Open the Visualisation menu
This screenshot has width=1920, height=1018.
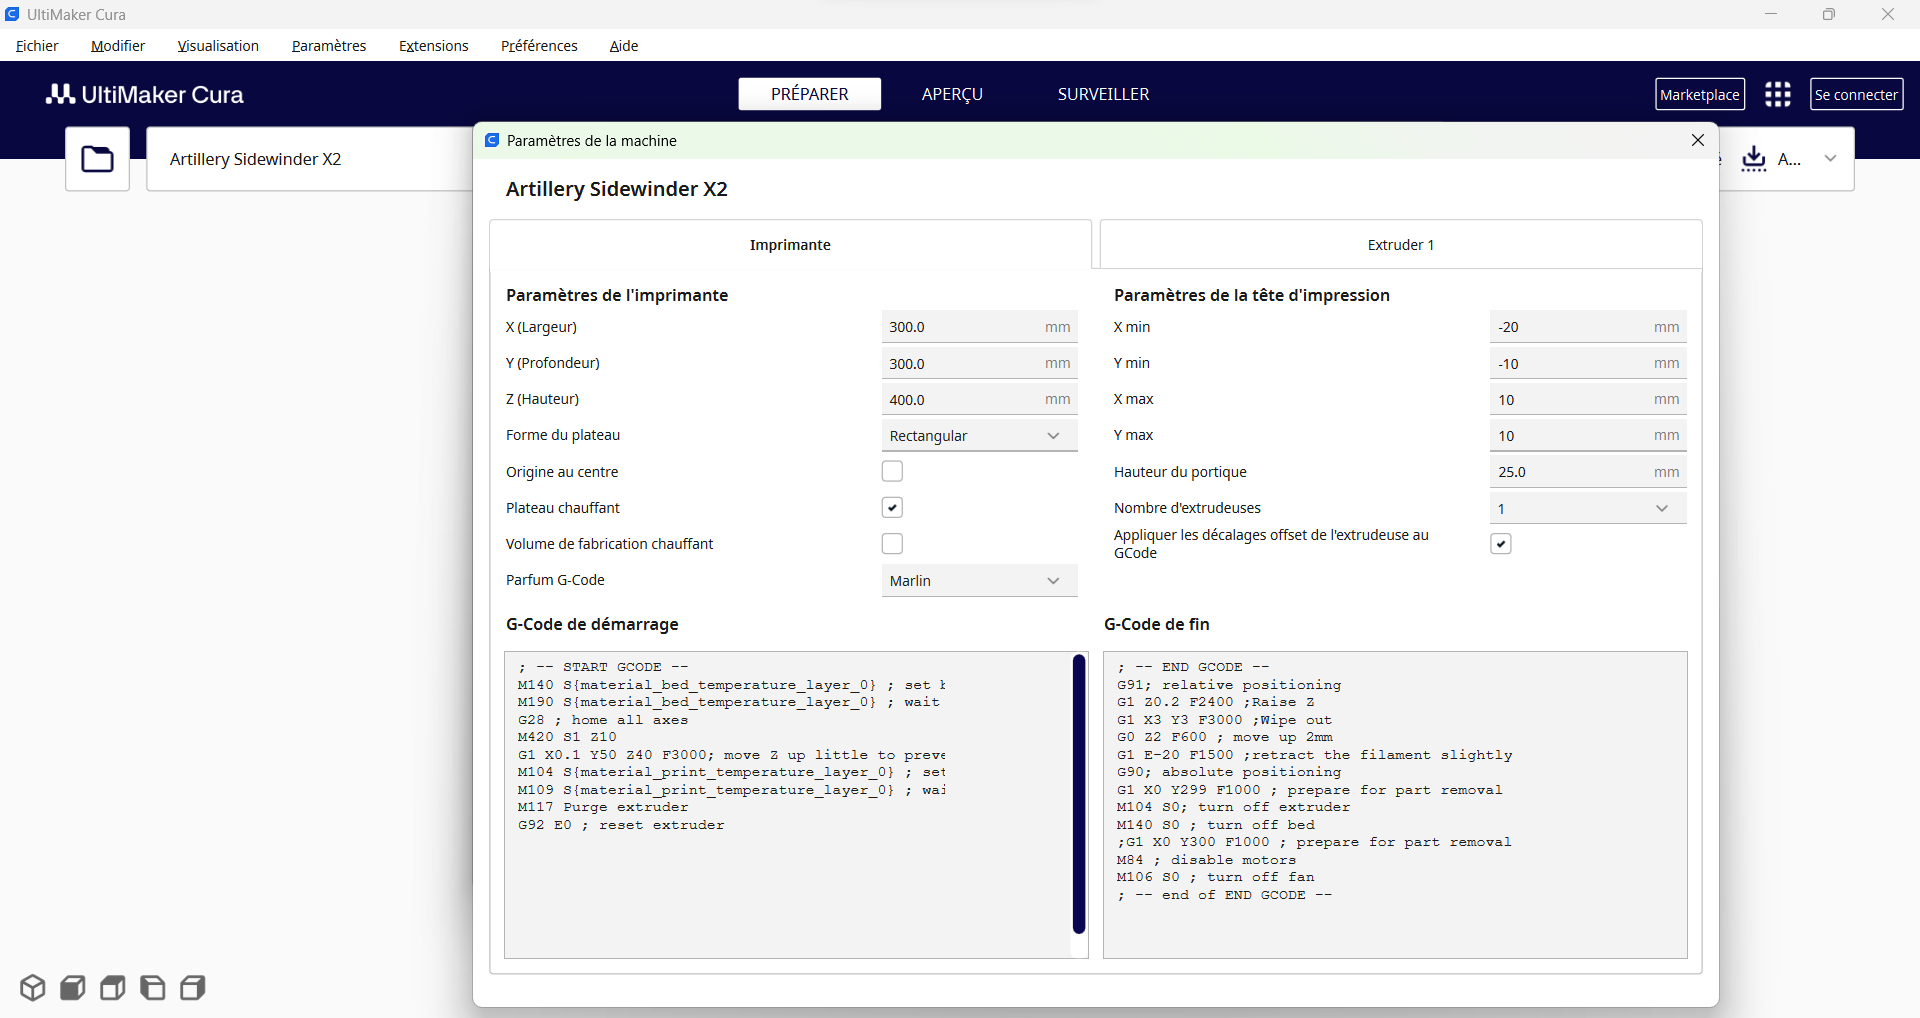[x=218, y=46]
